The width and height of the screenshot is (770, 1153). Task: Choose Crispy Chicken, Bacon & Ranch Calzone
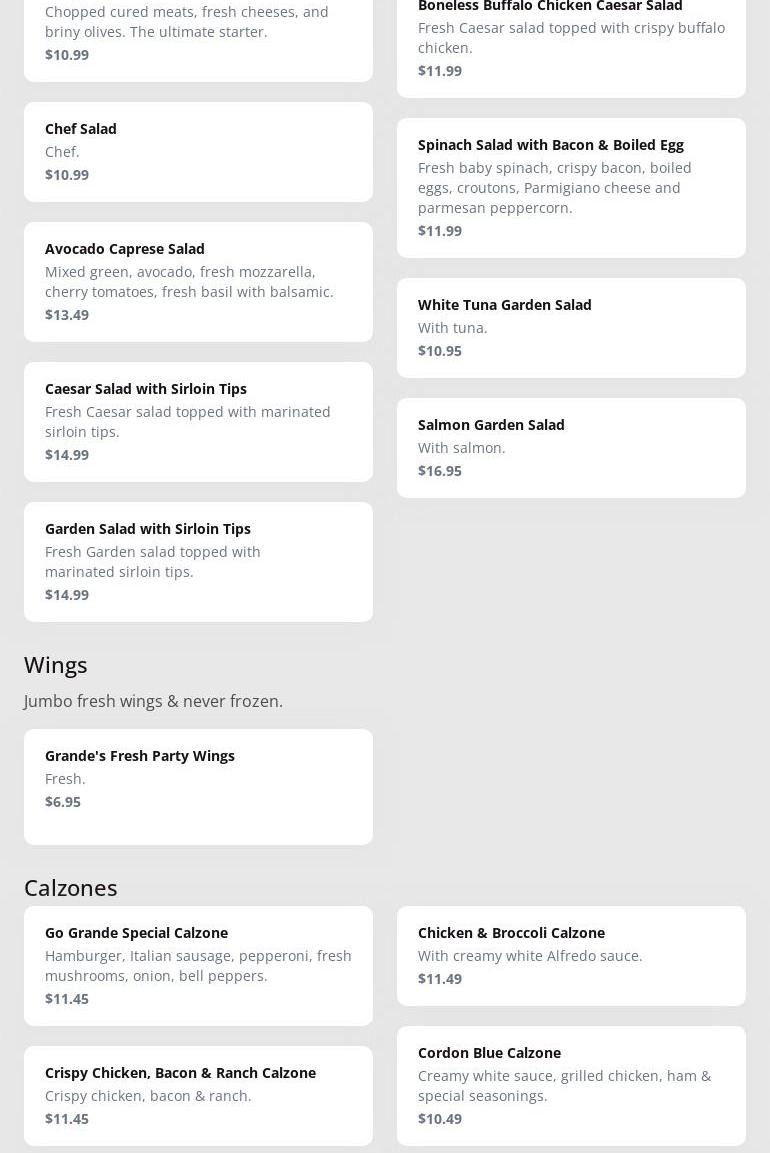198,1096
